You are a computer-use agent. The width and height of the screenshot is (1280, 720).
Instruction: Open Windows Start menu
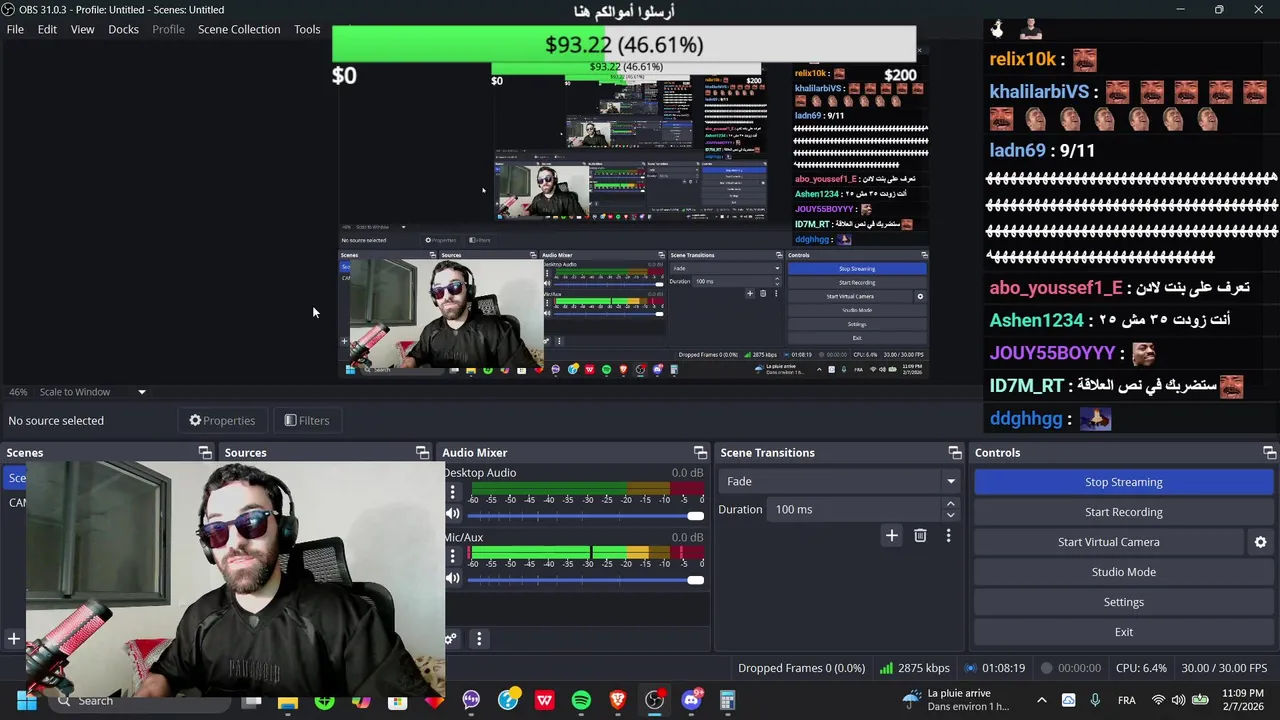point(27,701)
